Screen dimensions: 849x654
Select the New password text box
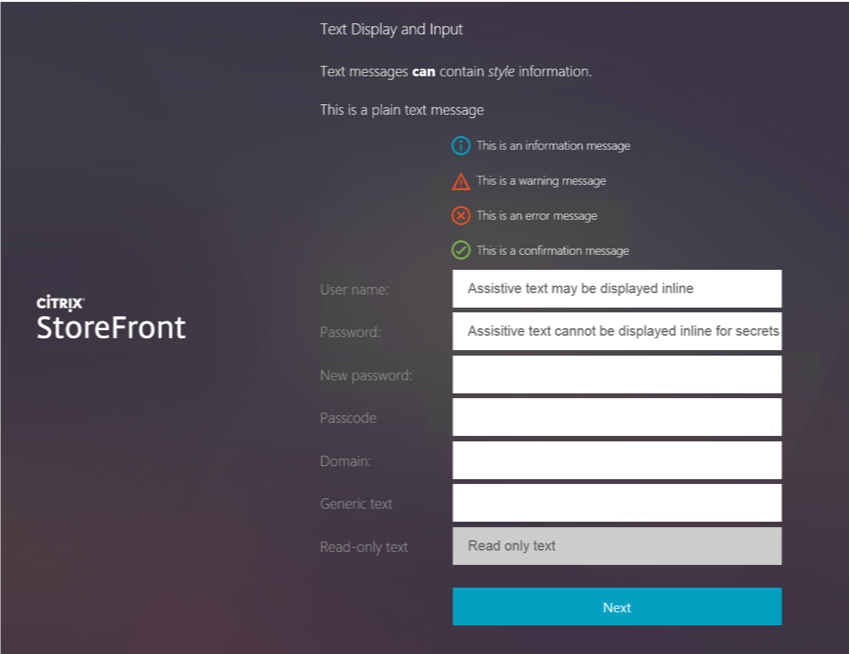(x=616, y=375)
